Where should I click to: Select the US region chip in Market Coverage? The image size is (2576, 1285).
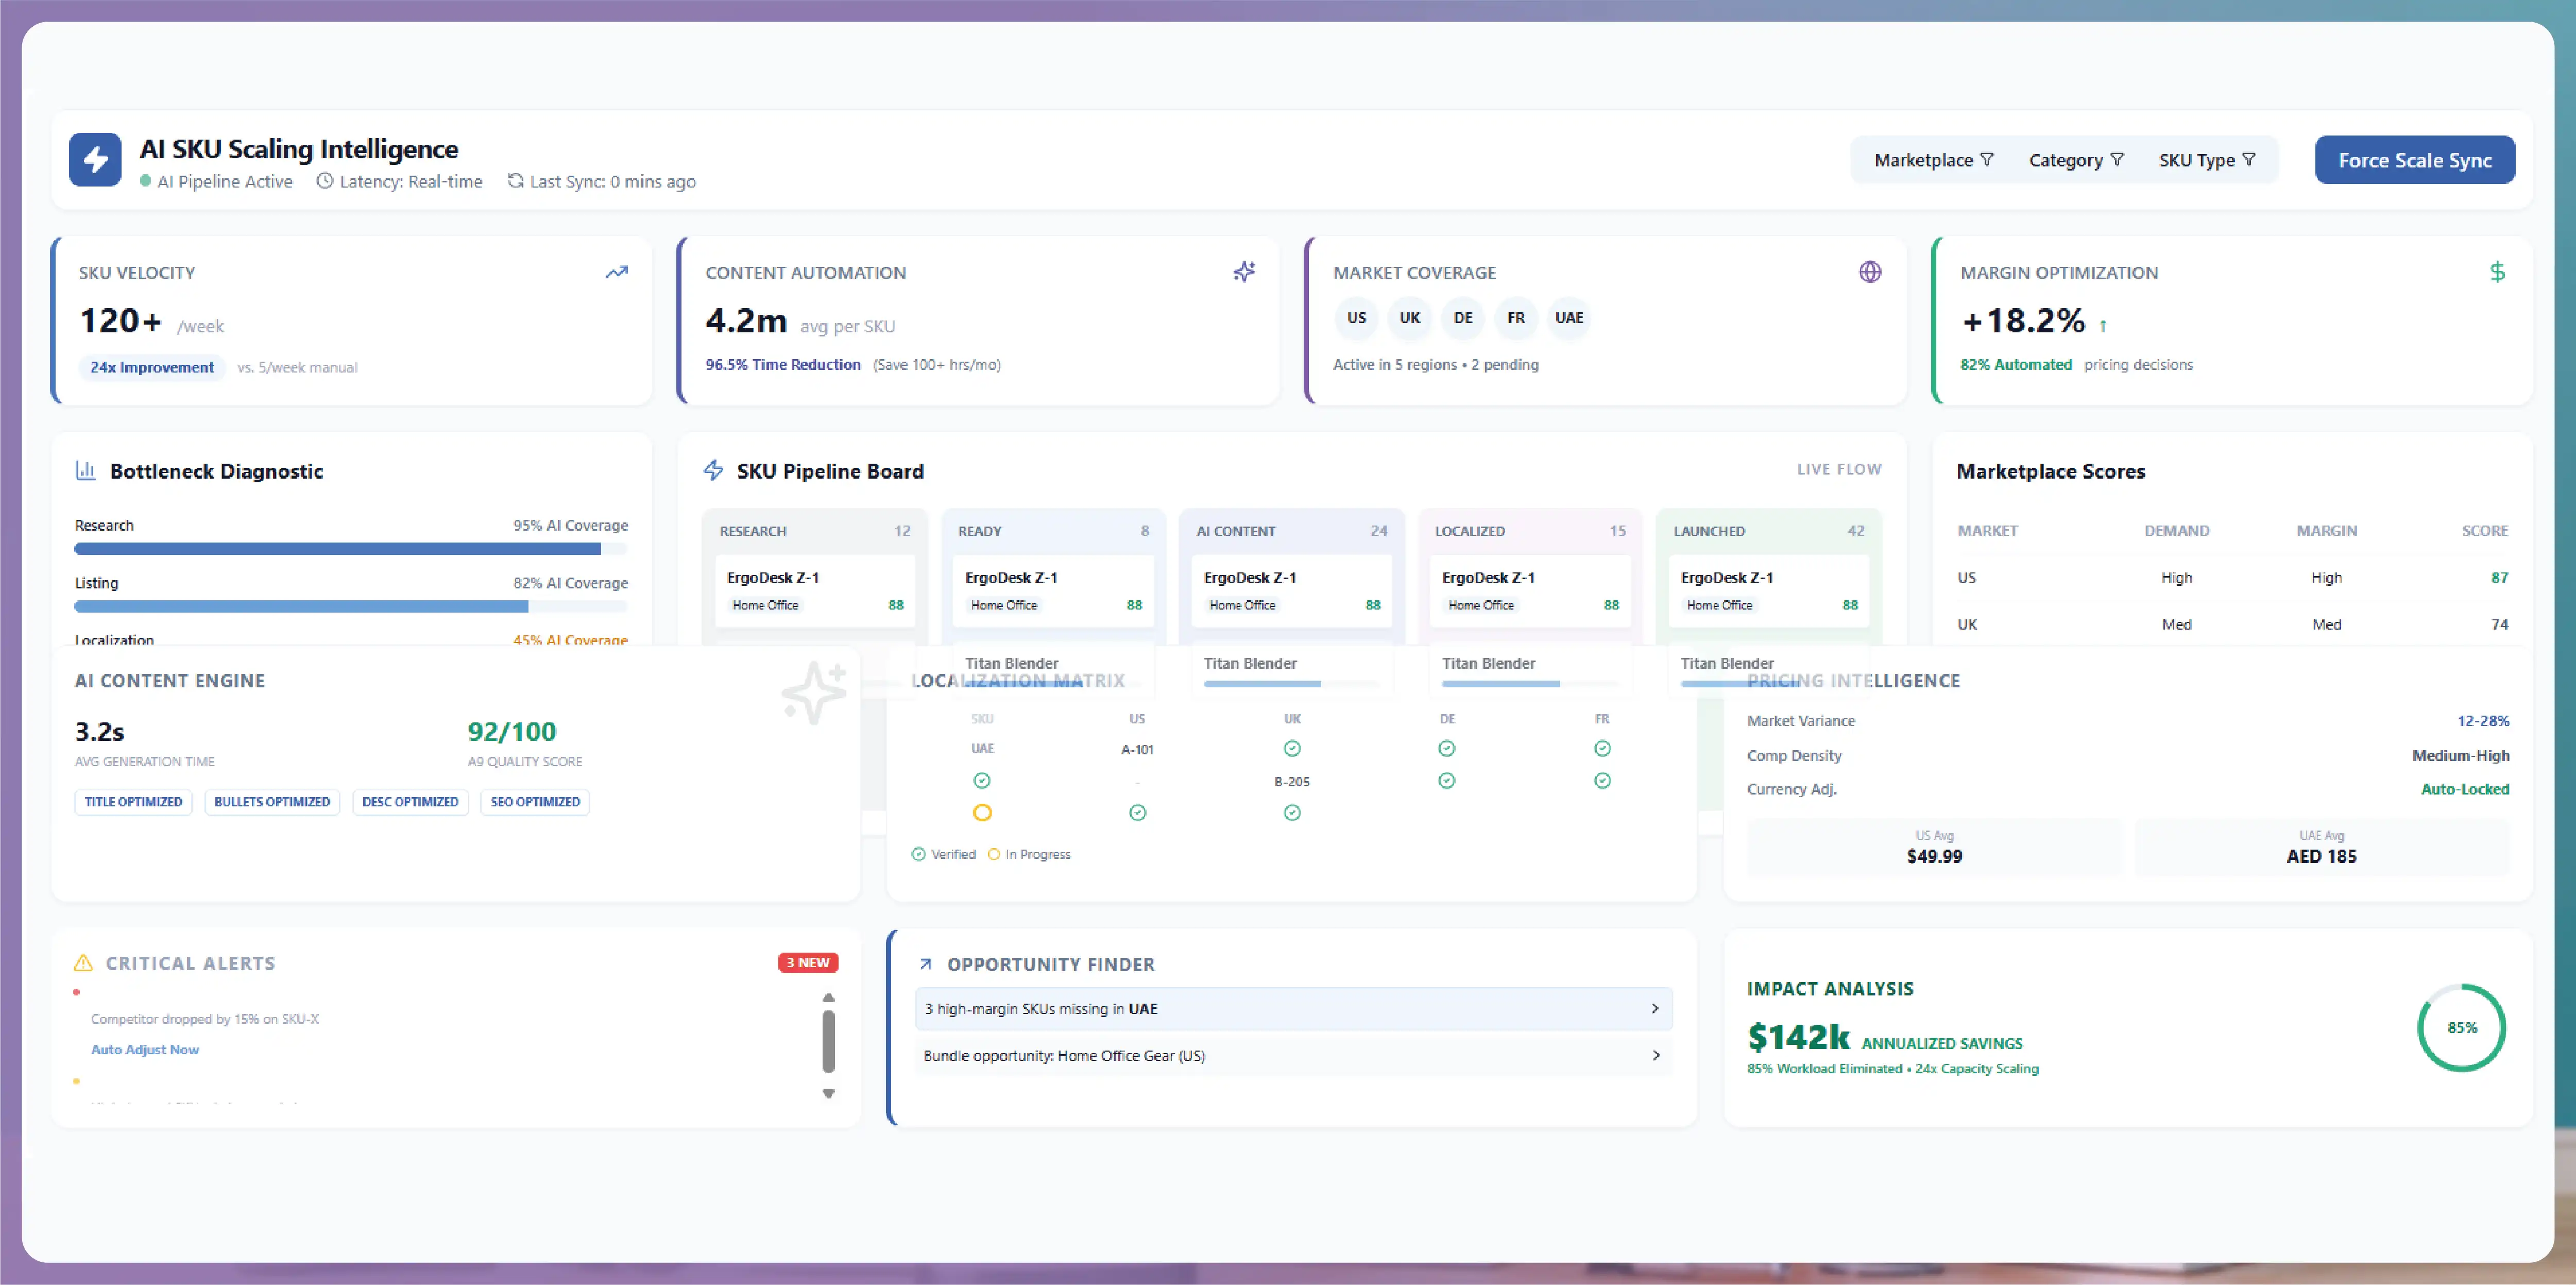1356,318
